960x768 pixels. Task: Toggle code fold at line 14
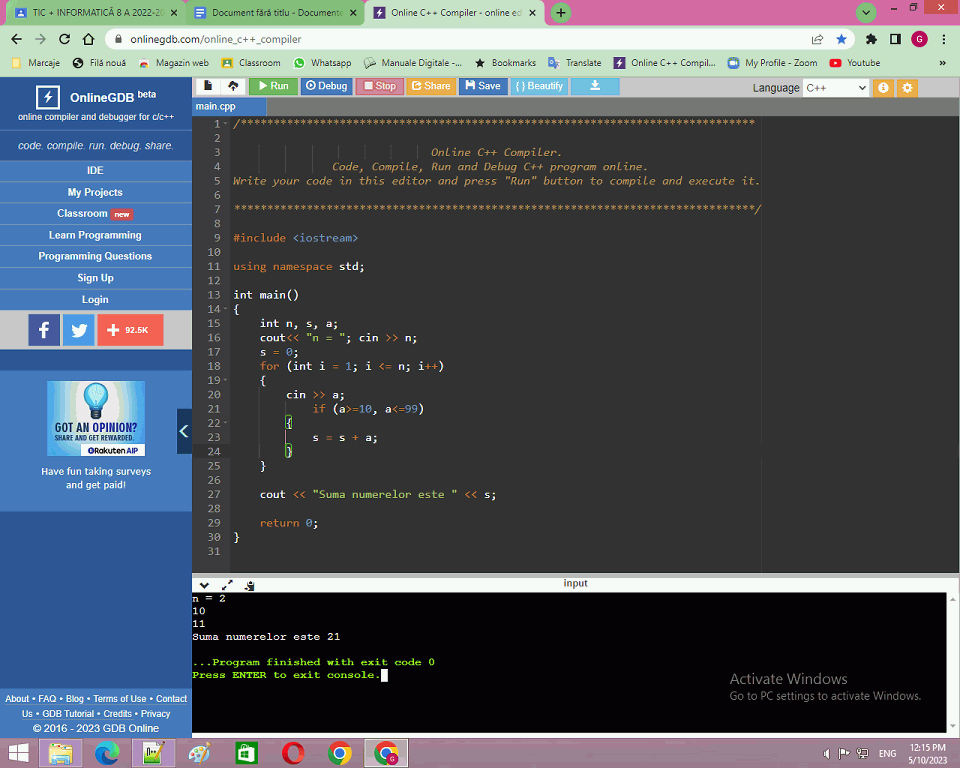tap(226, 310)
